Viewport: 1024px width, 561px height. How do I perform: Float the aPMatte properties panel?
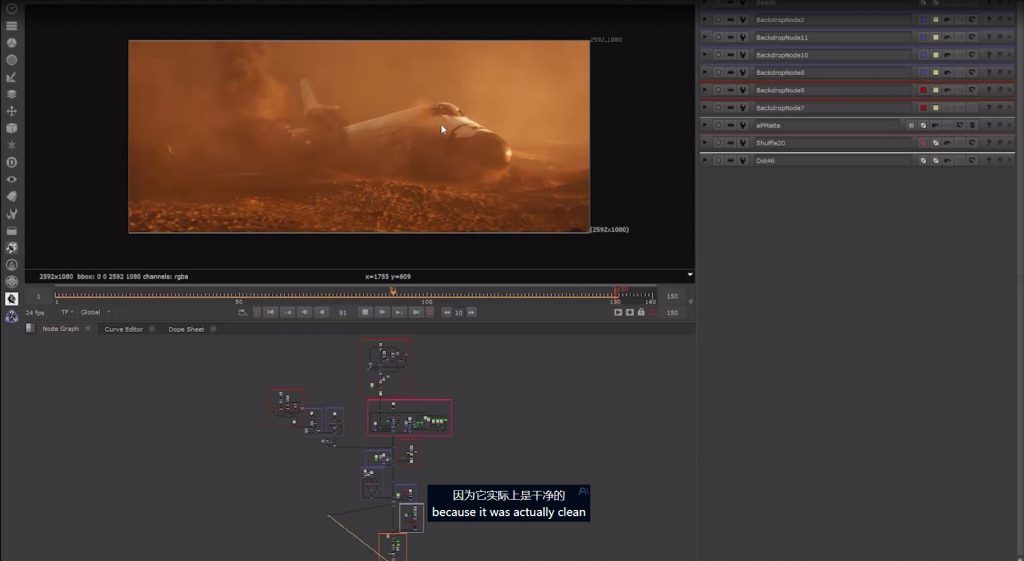point(1000,125)
